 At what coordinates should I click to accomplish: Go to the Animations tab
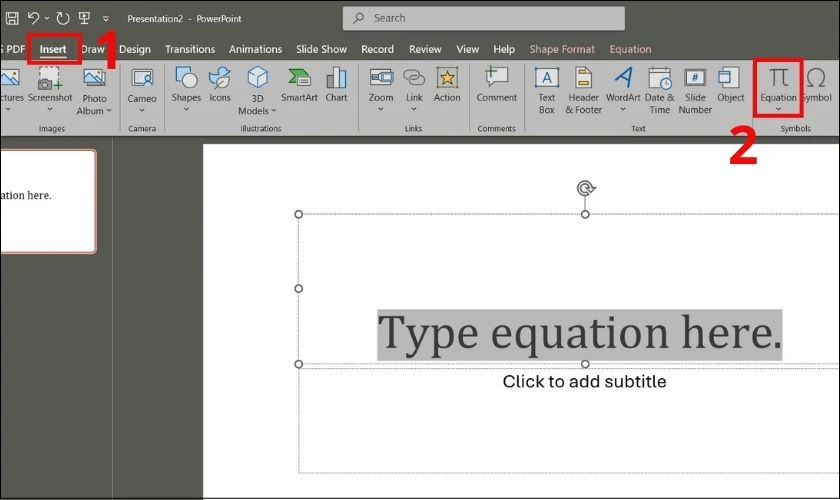pos(255,49)
